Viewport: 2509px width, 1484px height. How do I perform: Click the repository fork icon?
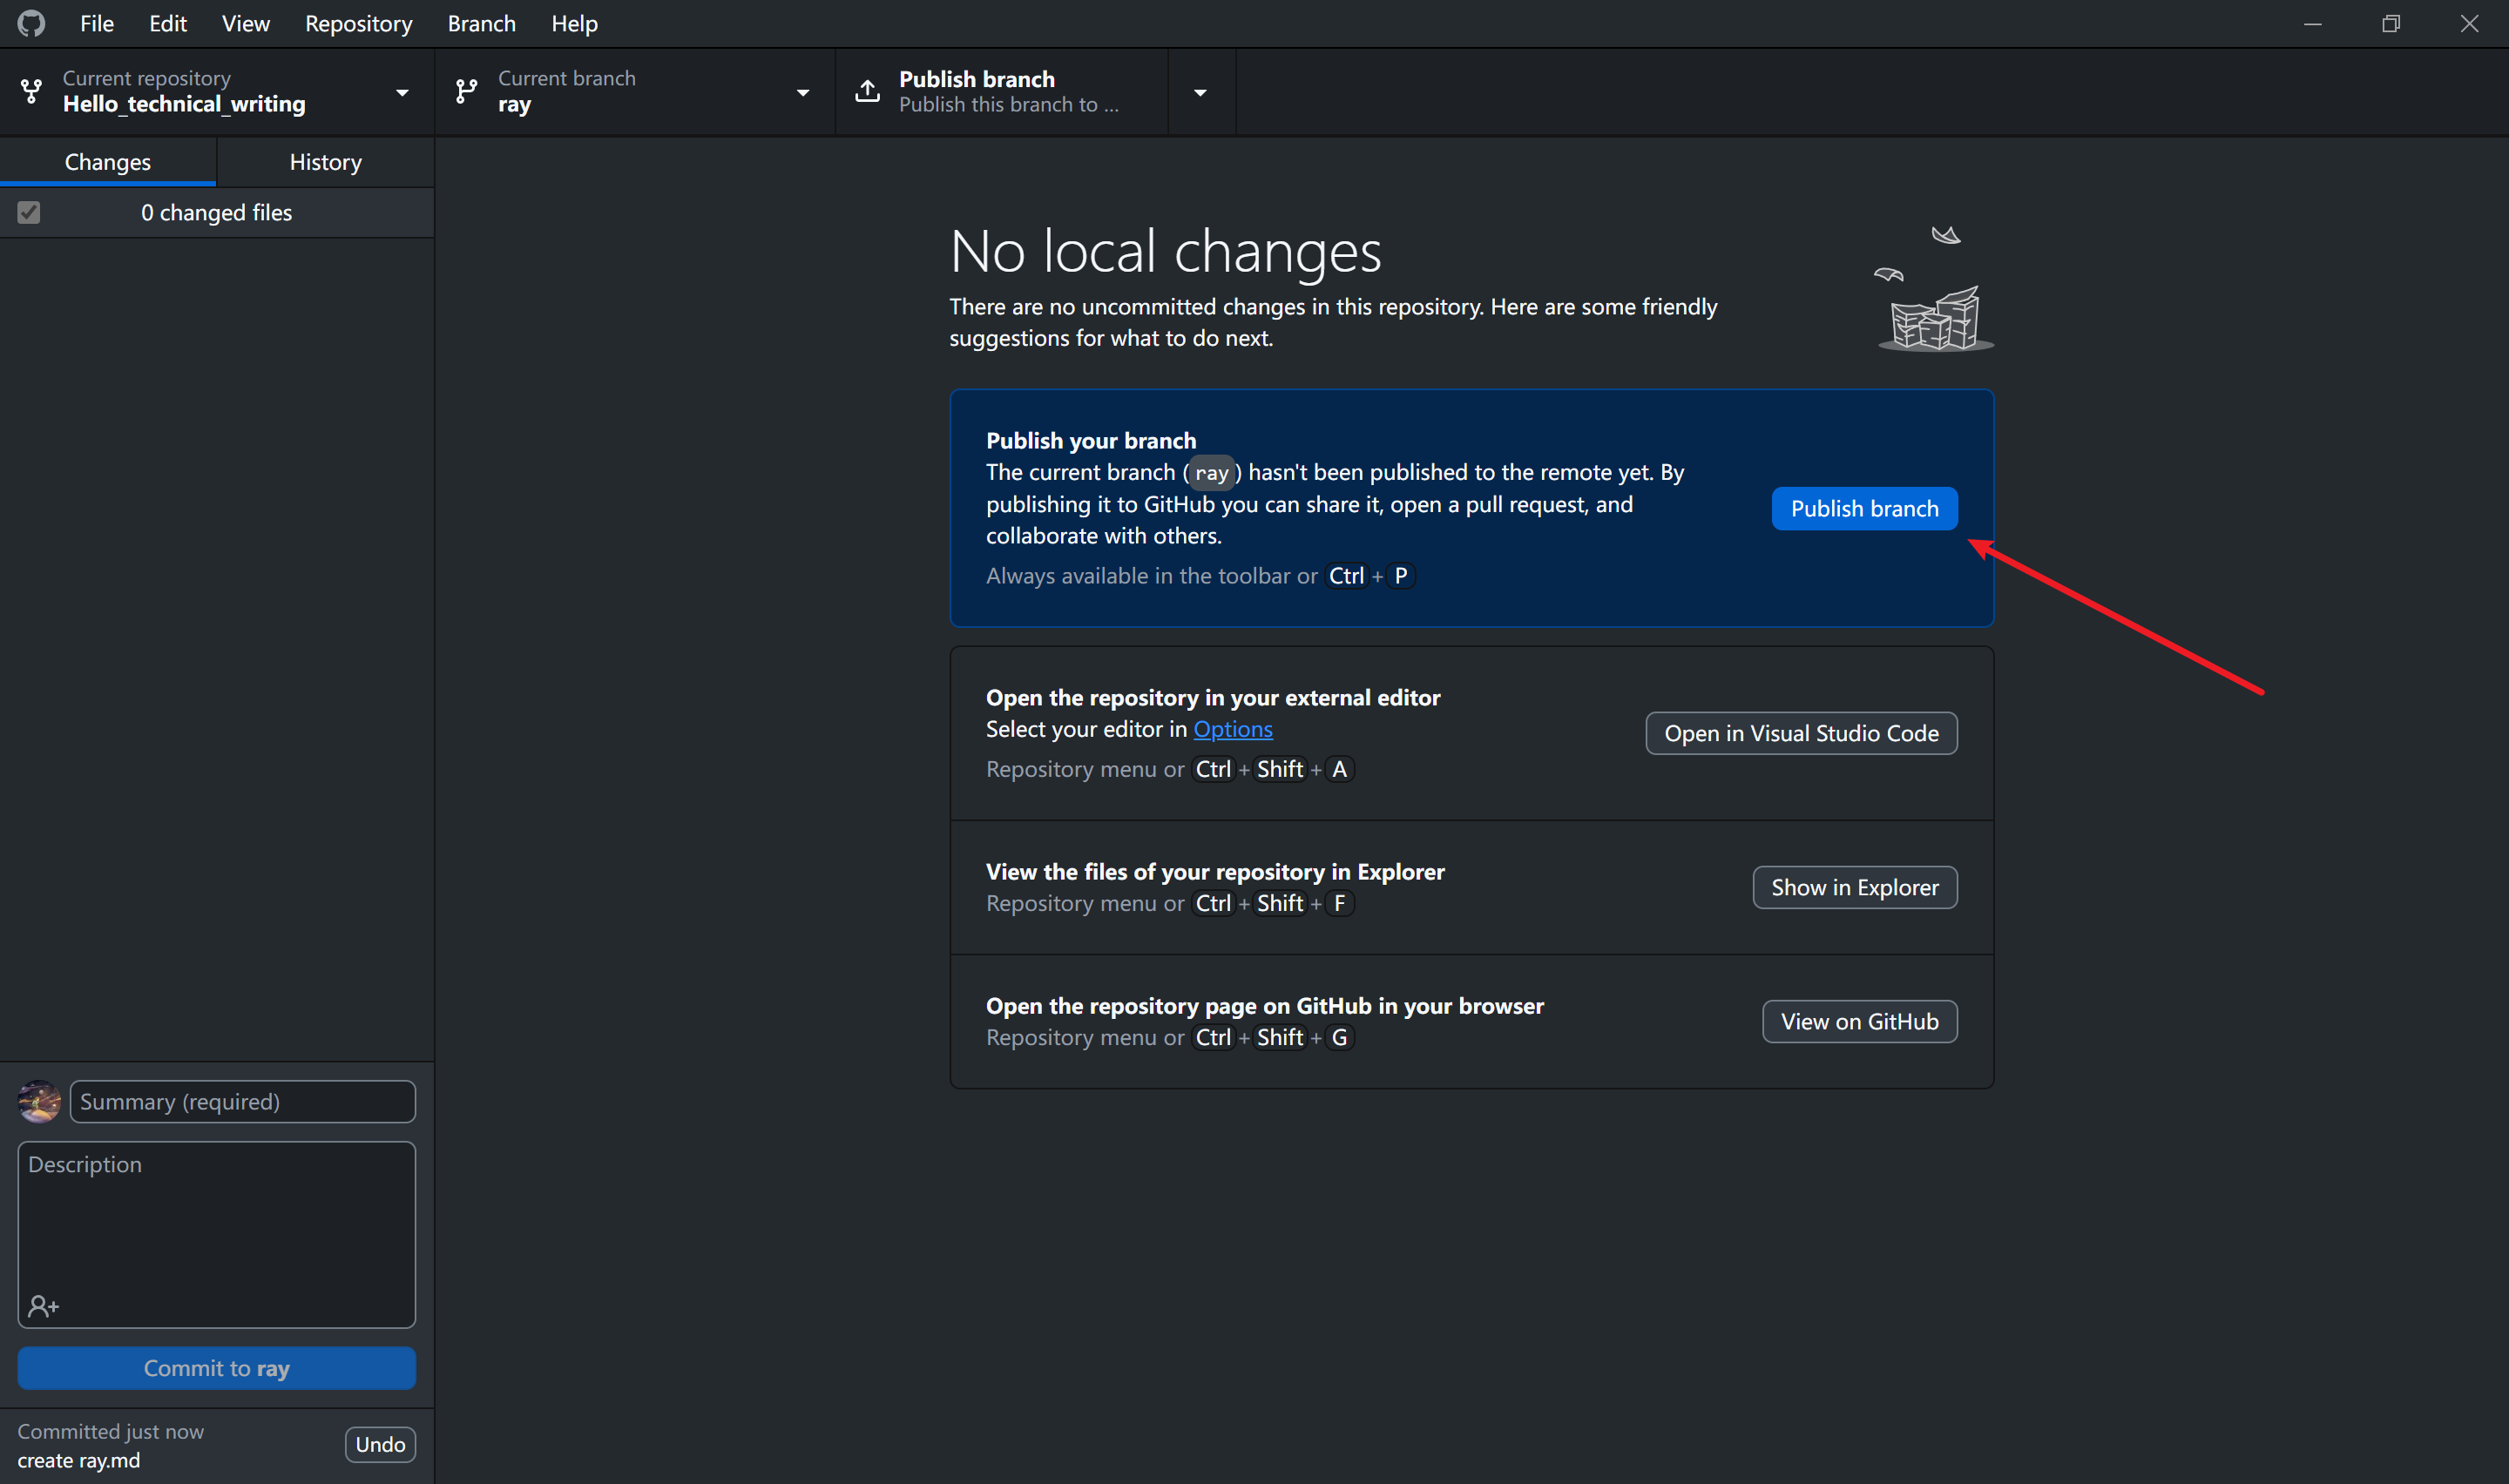coord(31,92)
